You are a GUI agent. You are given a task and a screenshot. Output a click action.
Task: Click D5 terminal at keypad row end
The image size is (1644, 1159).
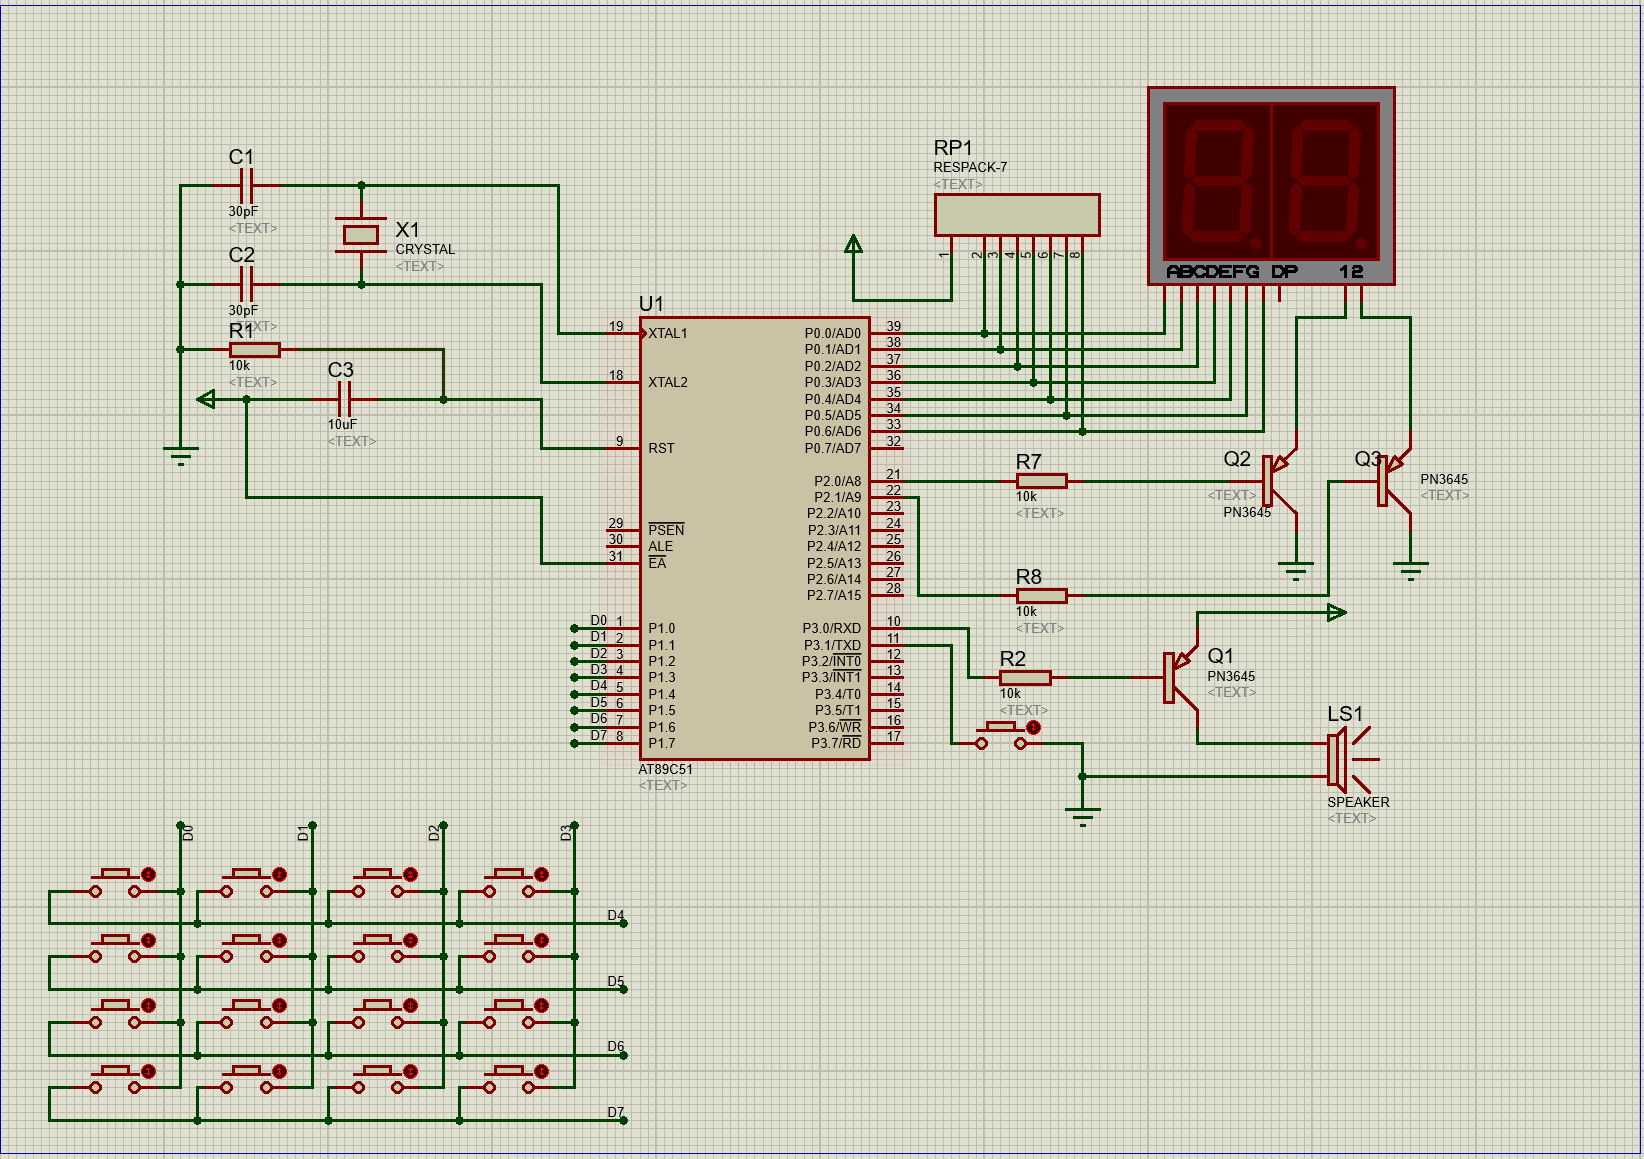point(624,990)
